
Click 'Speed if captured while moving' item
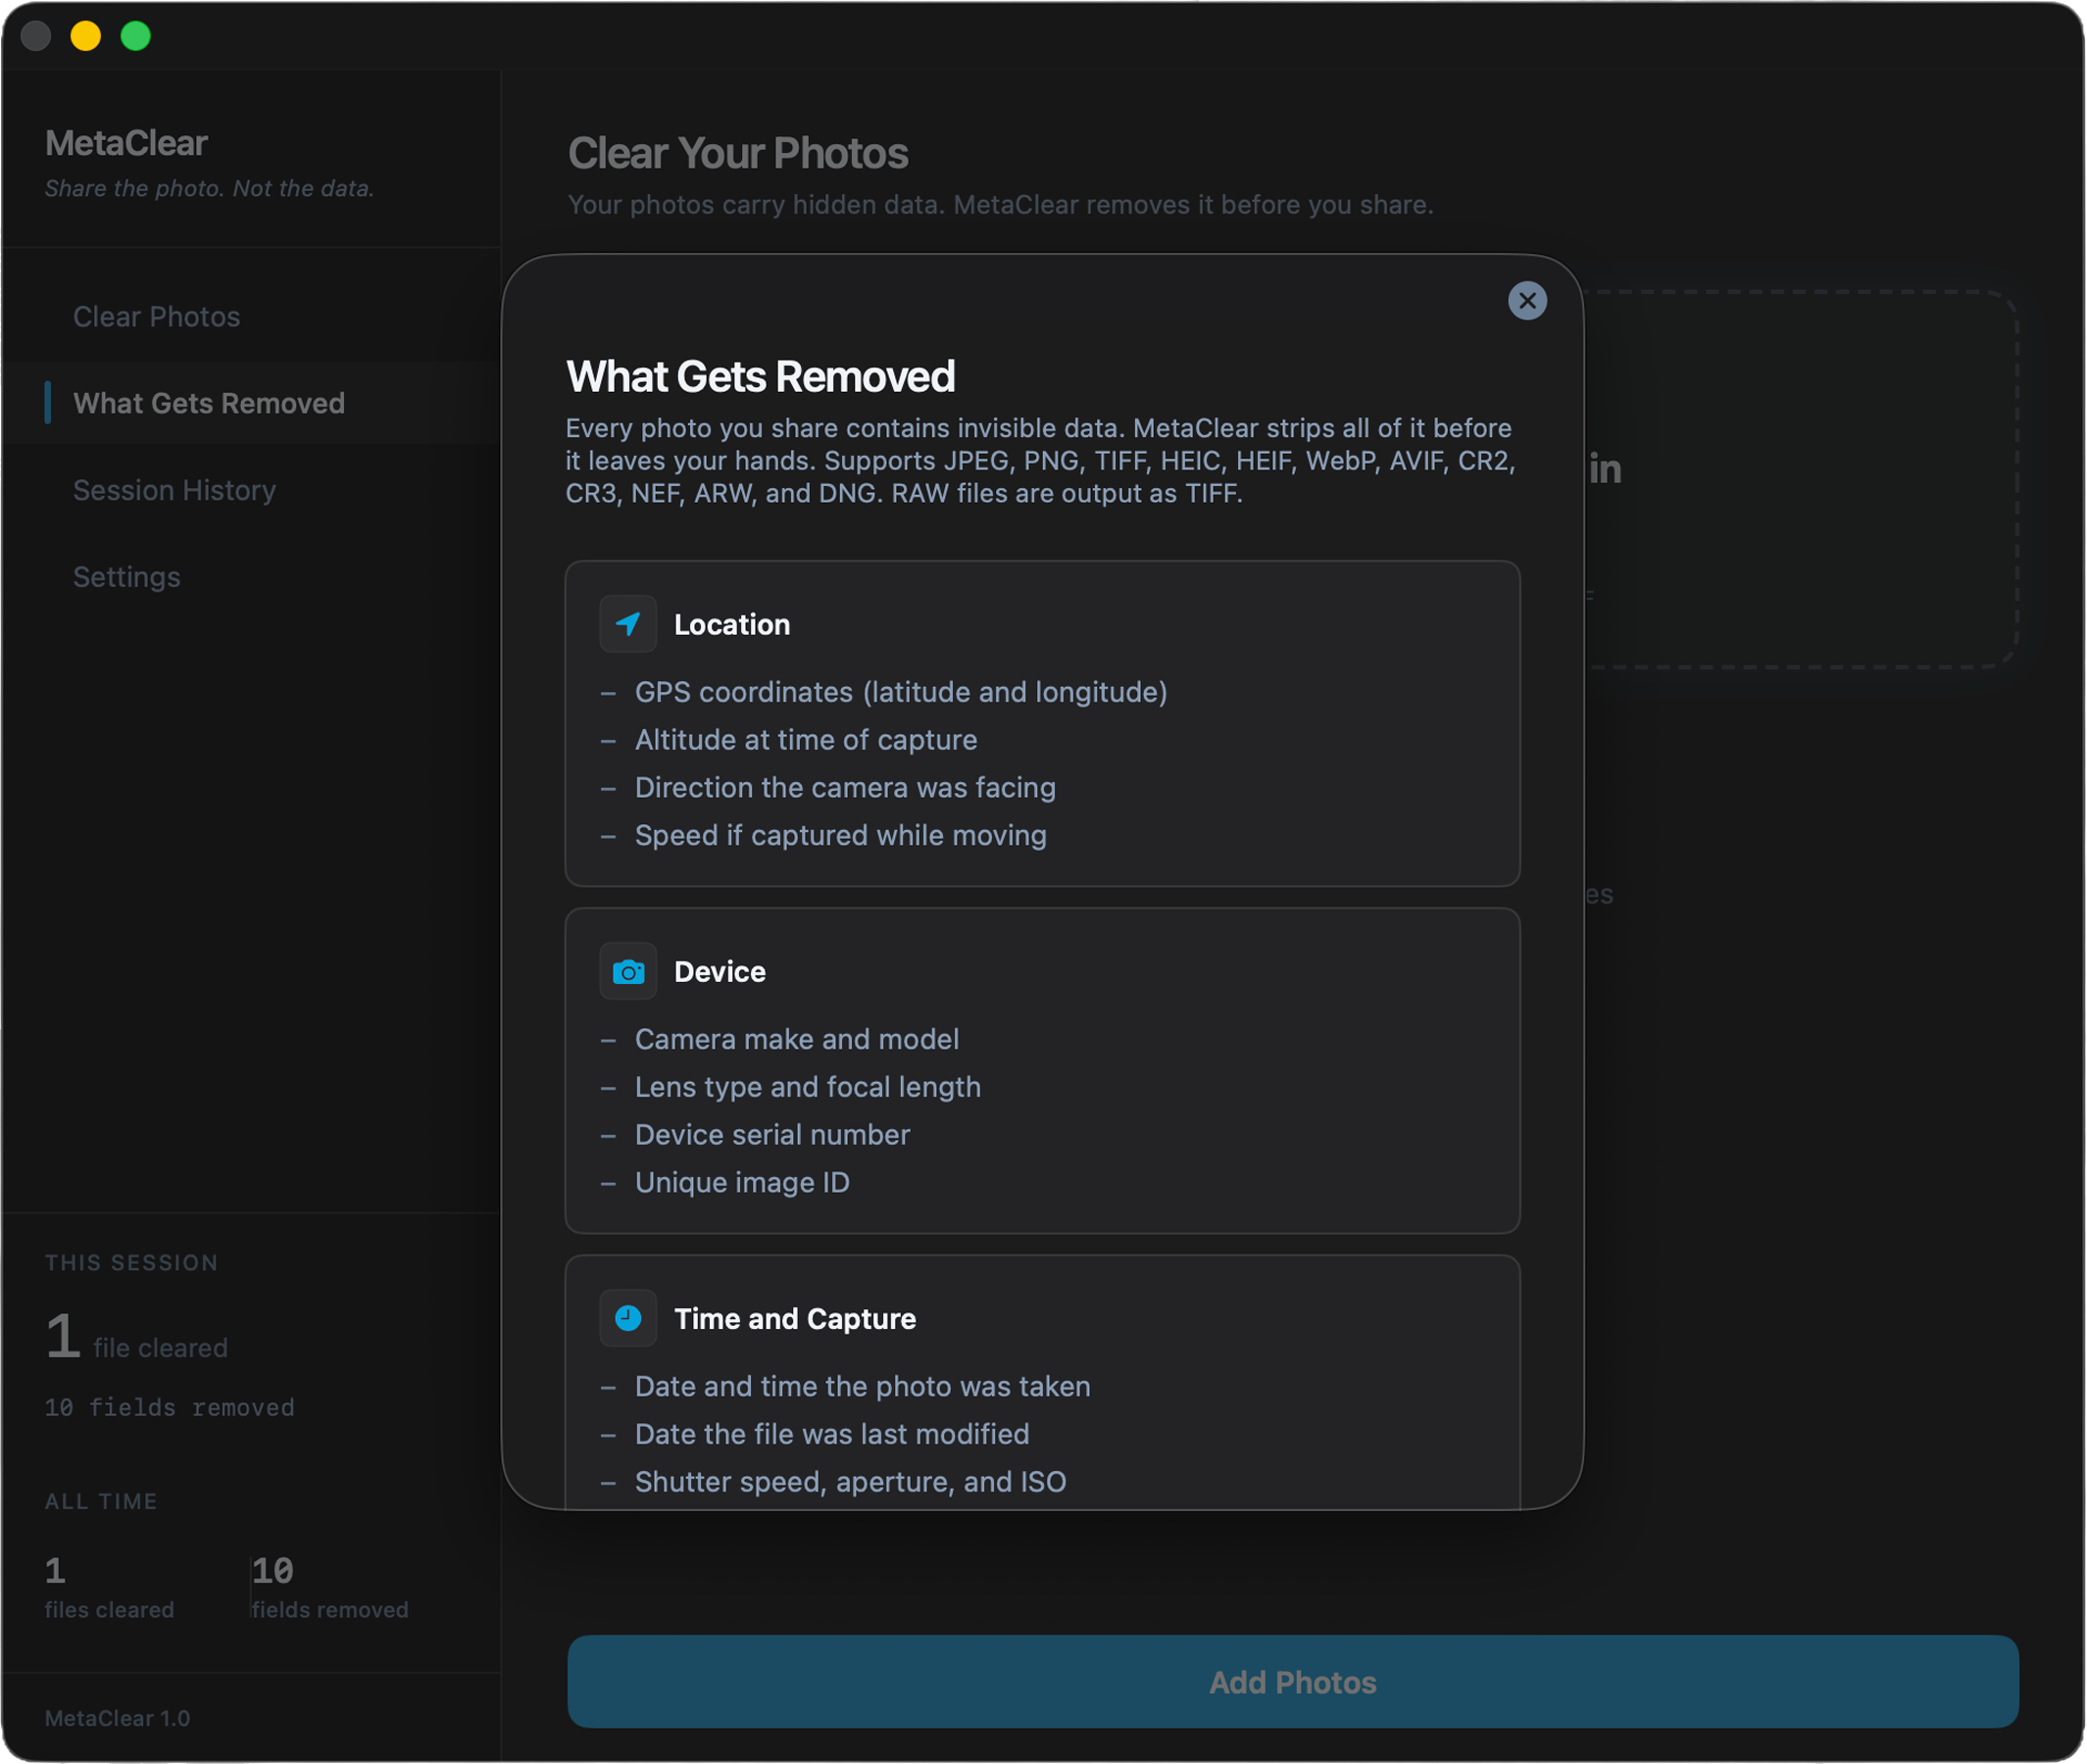841,835
